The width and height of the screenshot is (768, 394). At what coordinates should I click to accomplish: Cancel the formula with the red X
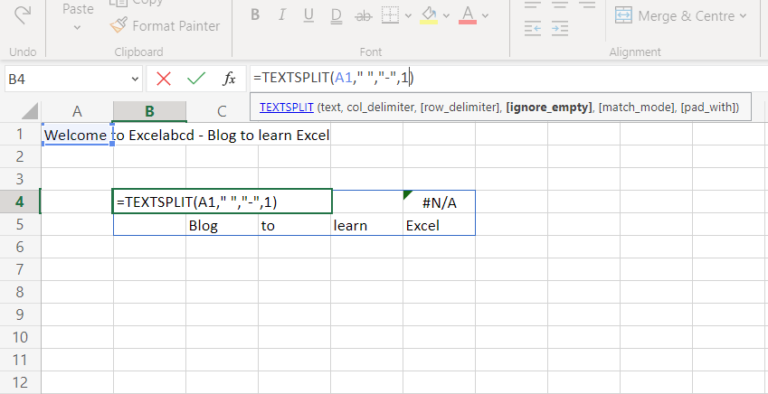pos(164,78)
